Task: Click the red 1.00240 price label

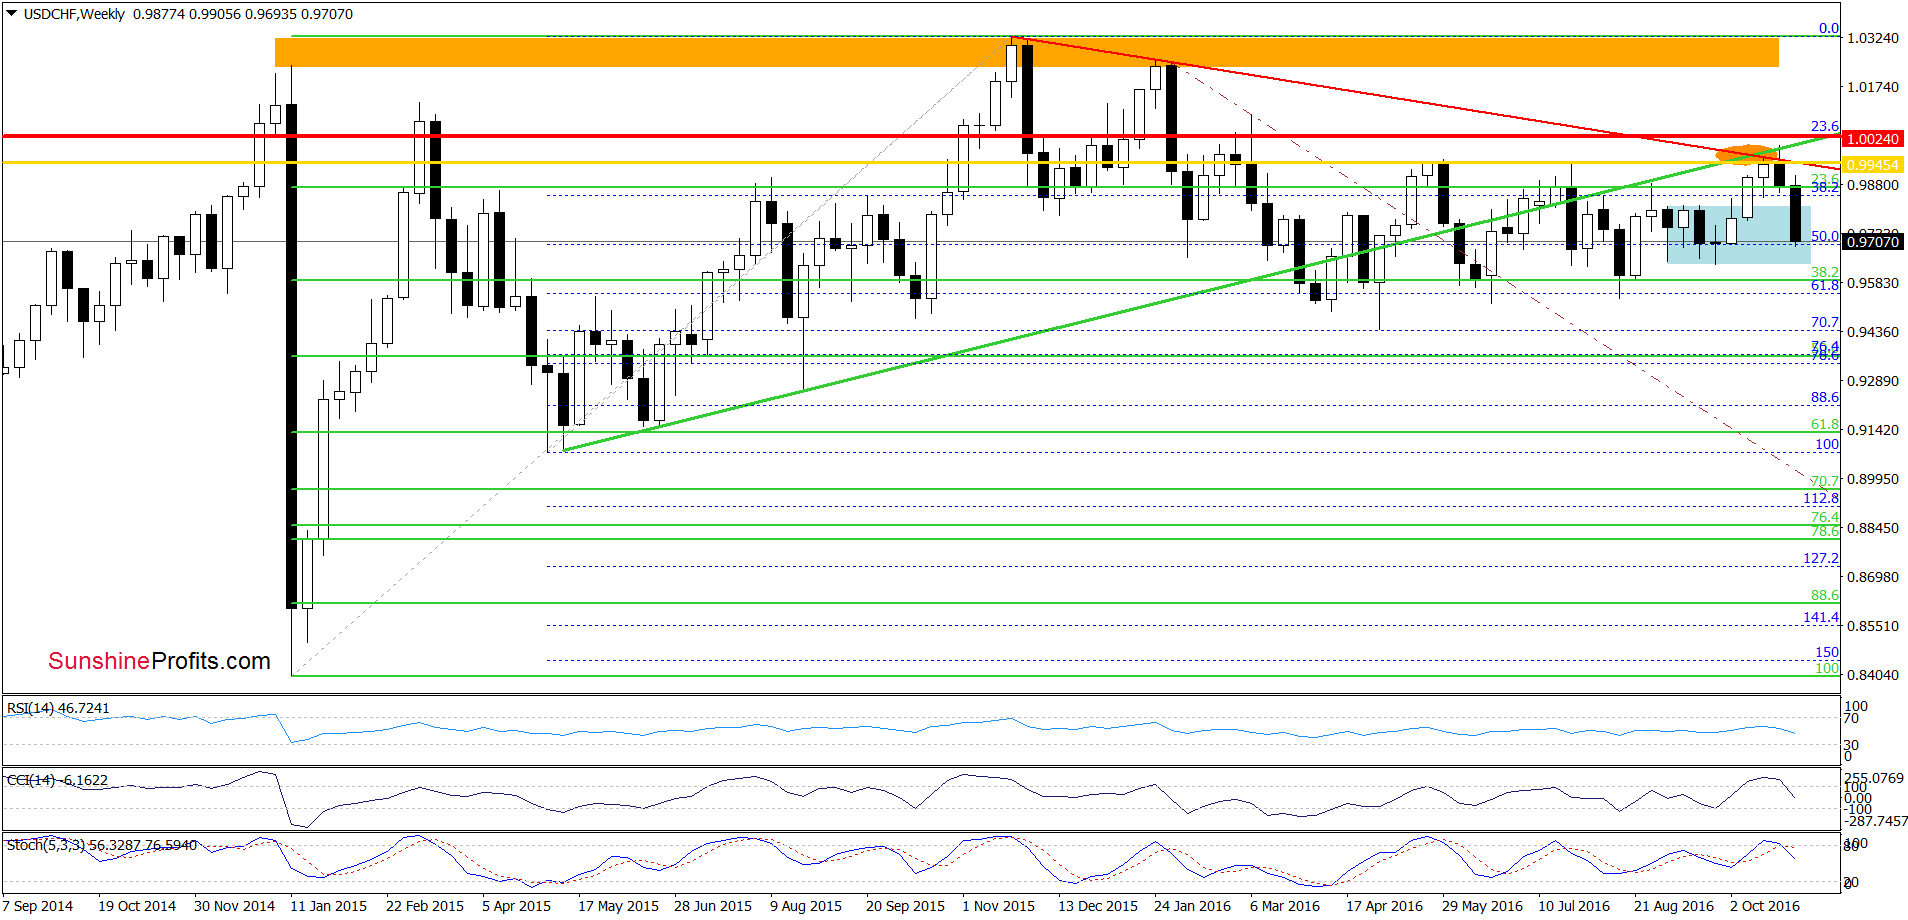Action: coord(1873,139)
